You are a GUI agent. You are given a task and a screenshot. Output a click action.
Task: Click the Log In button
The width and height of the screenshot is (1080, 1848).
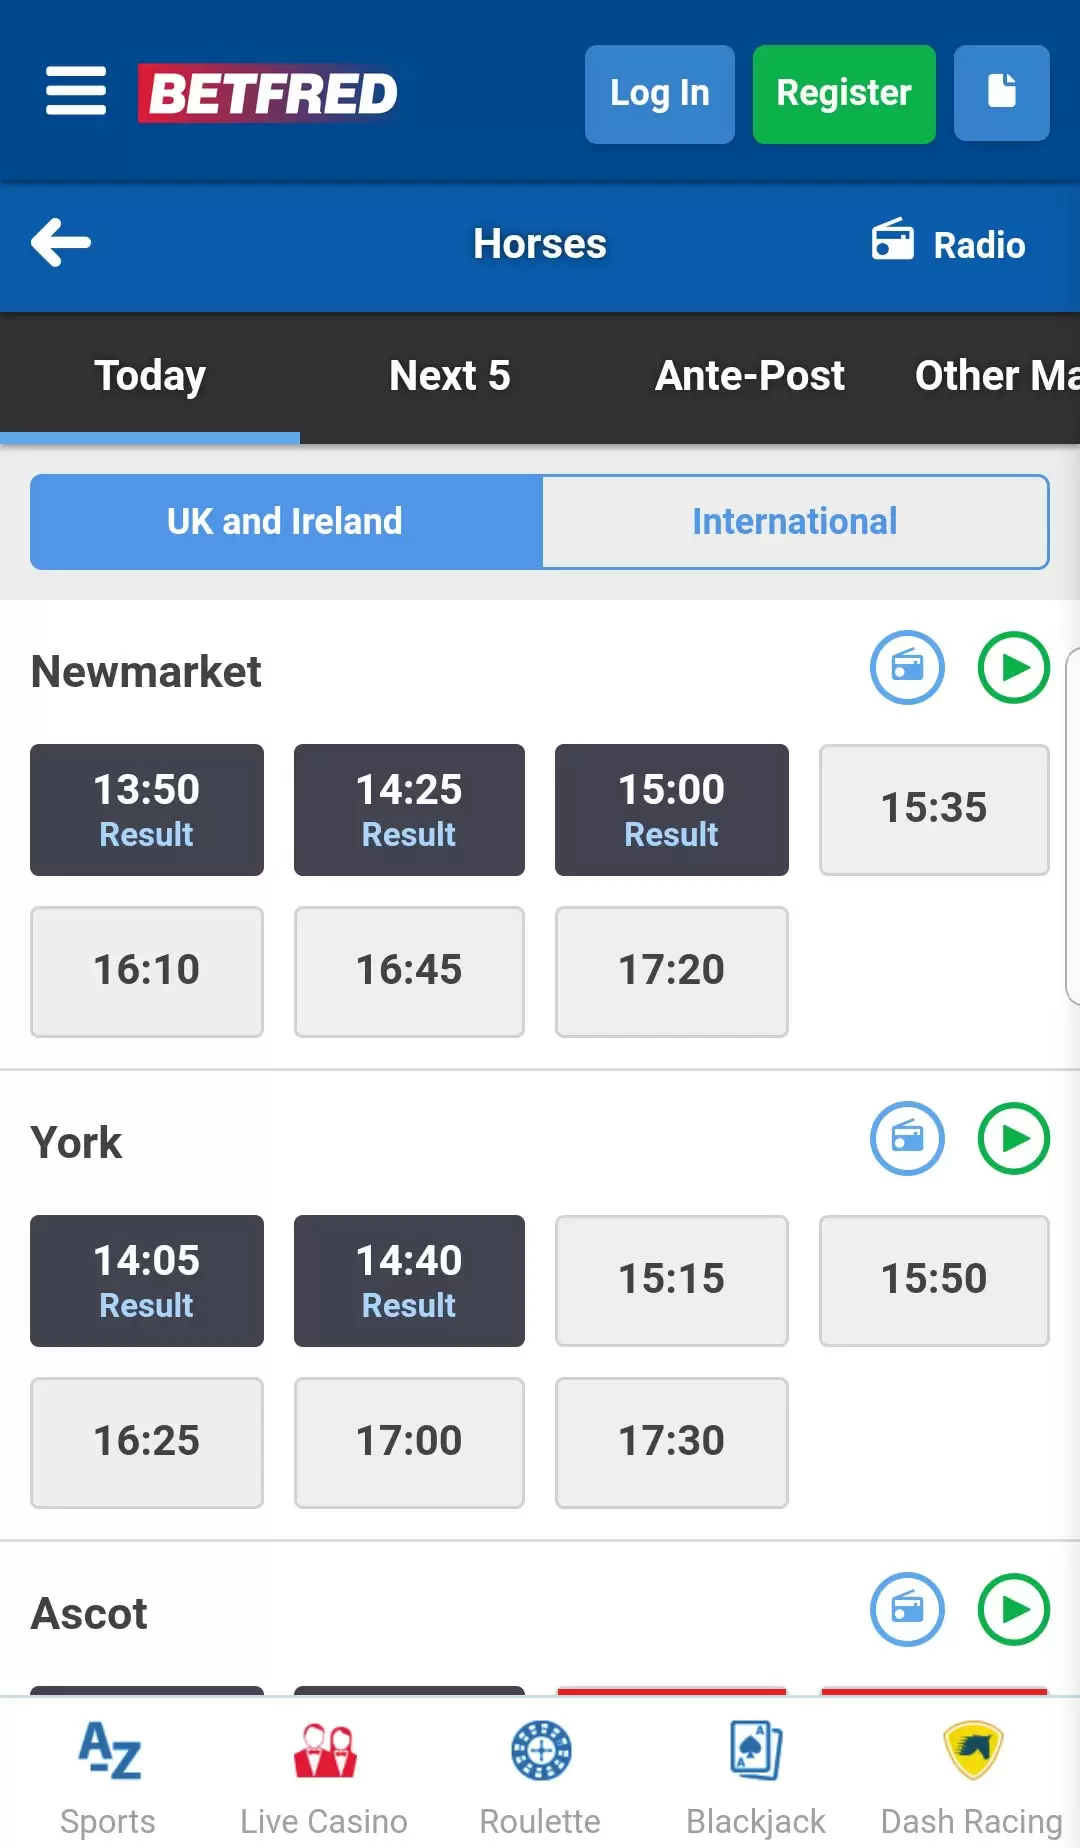pos(660,94)
